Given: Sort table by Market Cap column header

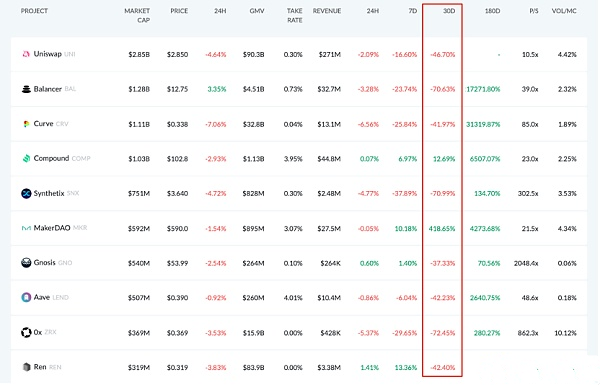Looking at the screenshot, I should point(137,15).
